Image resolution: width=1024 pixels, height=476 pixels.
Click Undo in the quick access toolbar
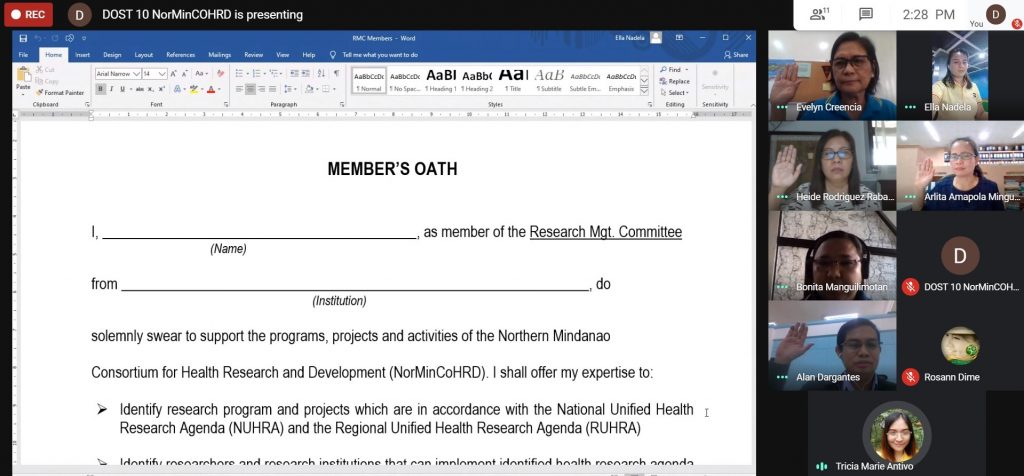click(37, 39)
